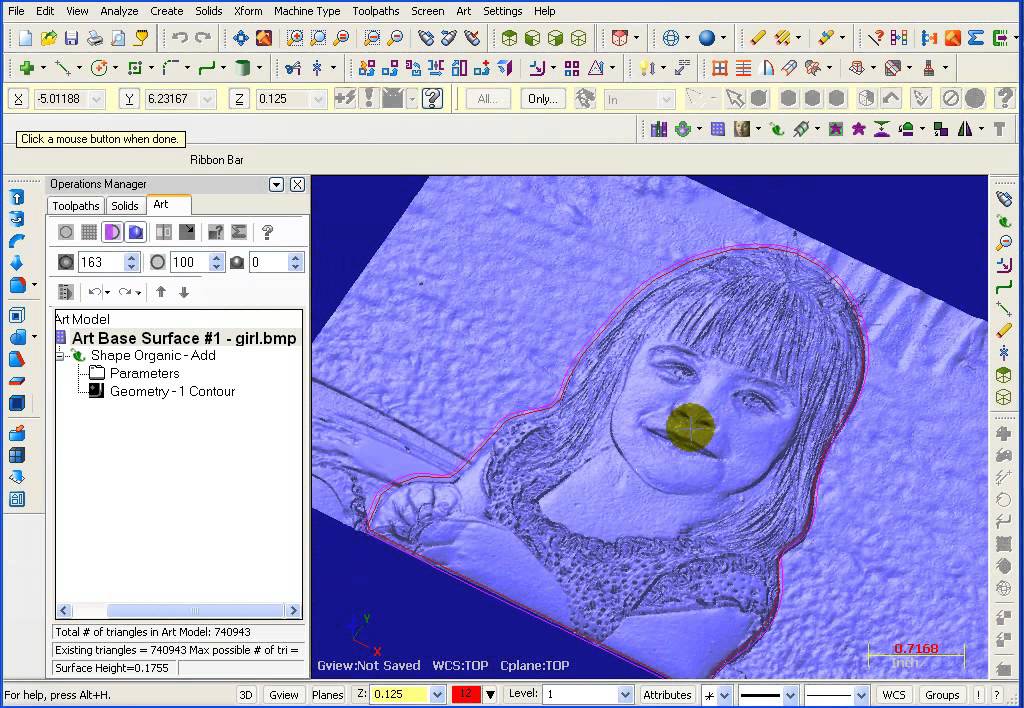1024x708 pixels.
Task: Click inside the X coordinate input field
Action: [x=62, y=99]
